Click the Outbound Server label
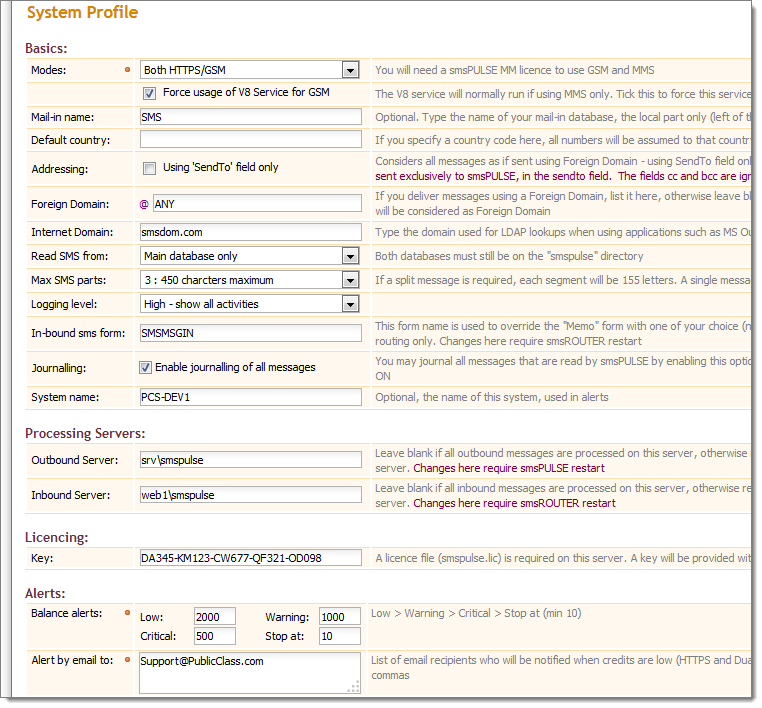 click(x=74, y=460)
